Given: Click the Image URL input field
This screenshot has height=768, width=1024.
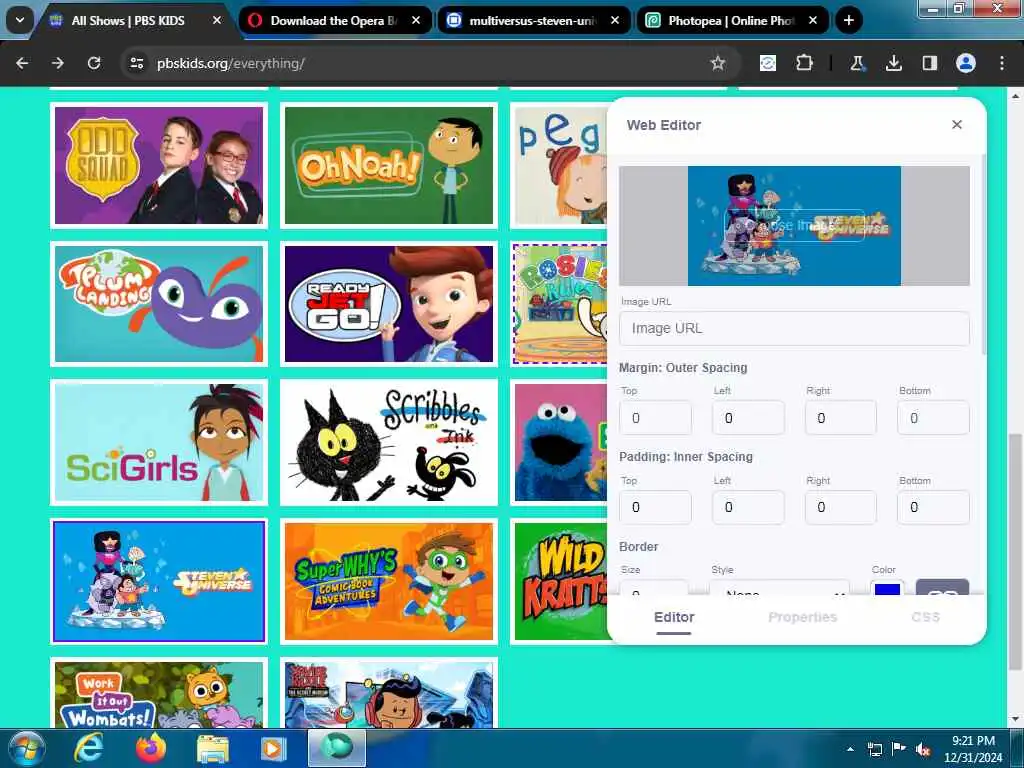Looking at the screenshot, I should click(794, 328).
